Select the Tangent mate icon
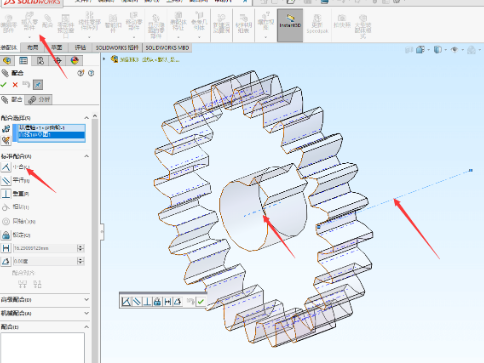 tap(6, 207)
